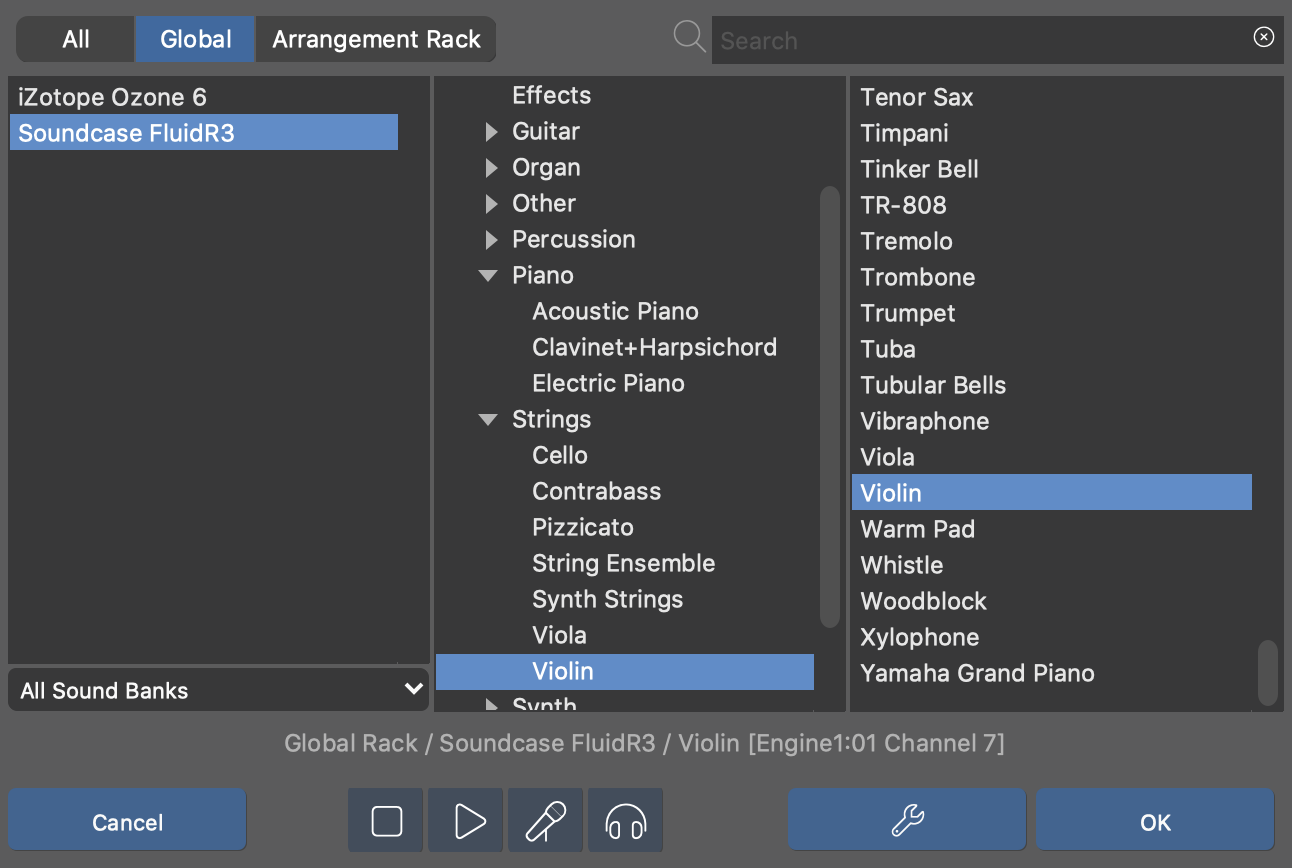Select iZotope Ozone 6 in the plugin list

(112, 97)
